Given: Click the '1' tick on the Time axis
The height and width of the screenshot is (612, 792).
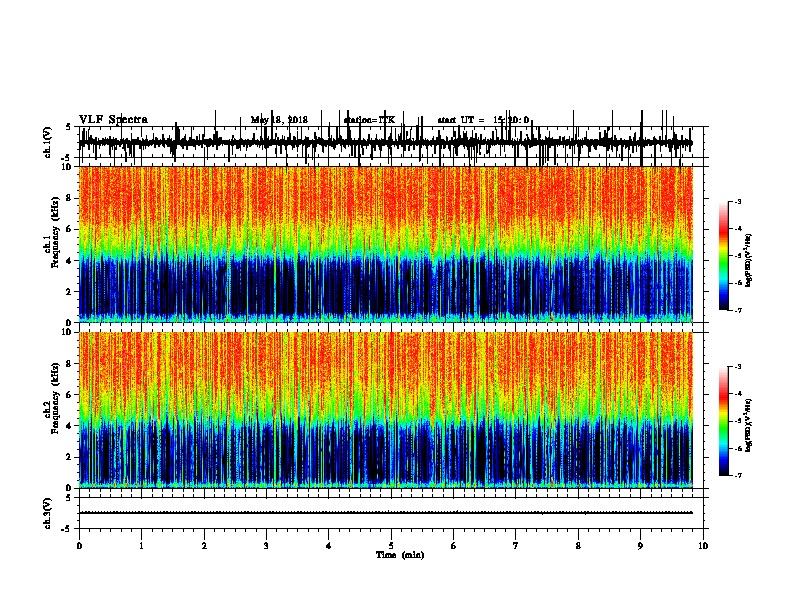Looking at the screenshot, I should 141,546.
